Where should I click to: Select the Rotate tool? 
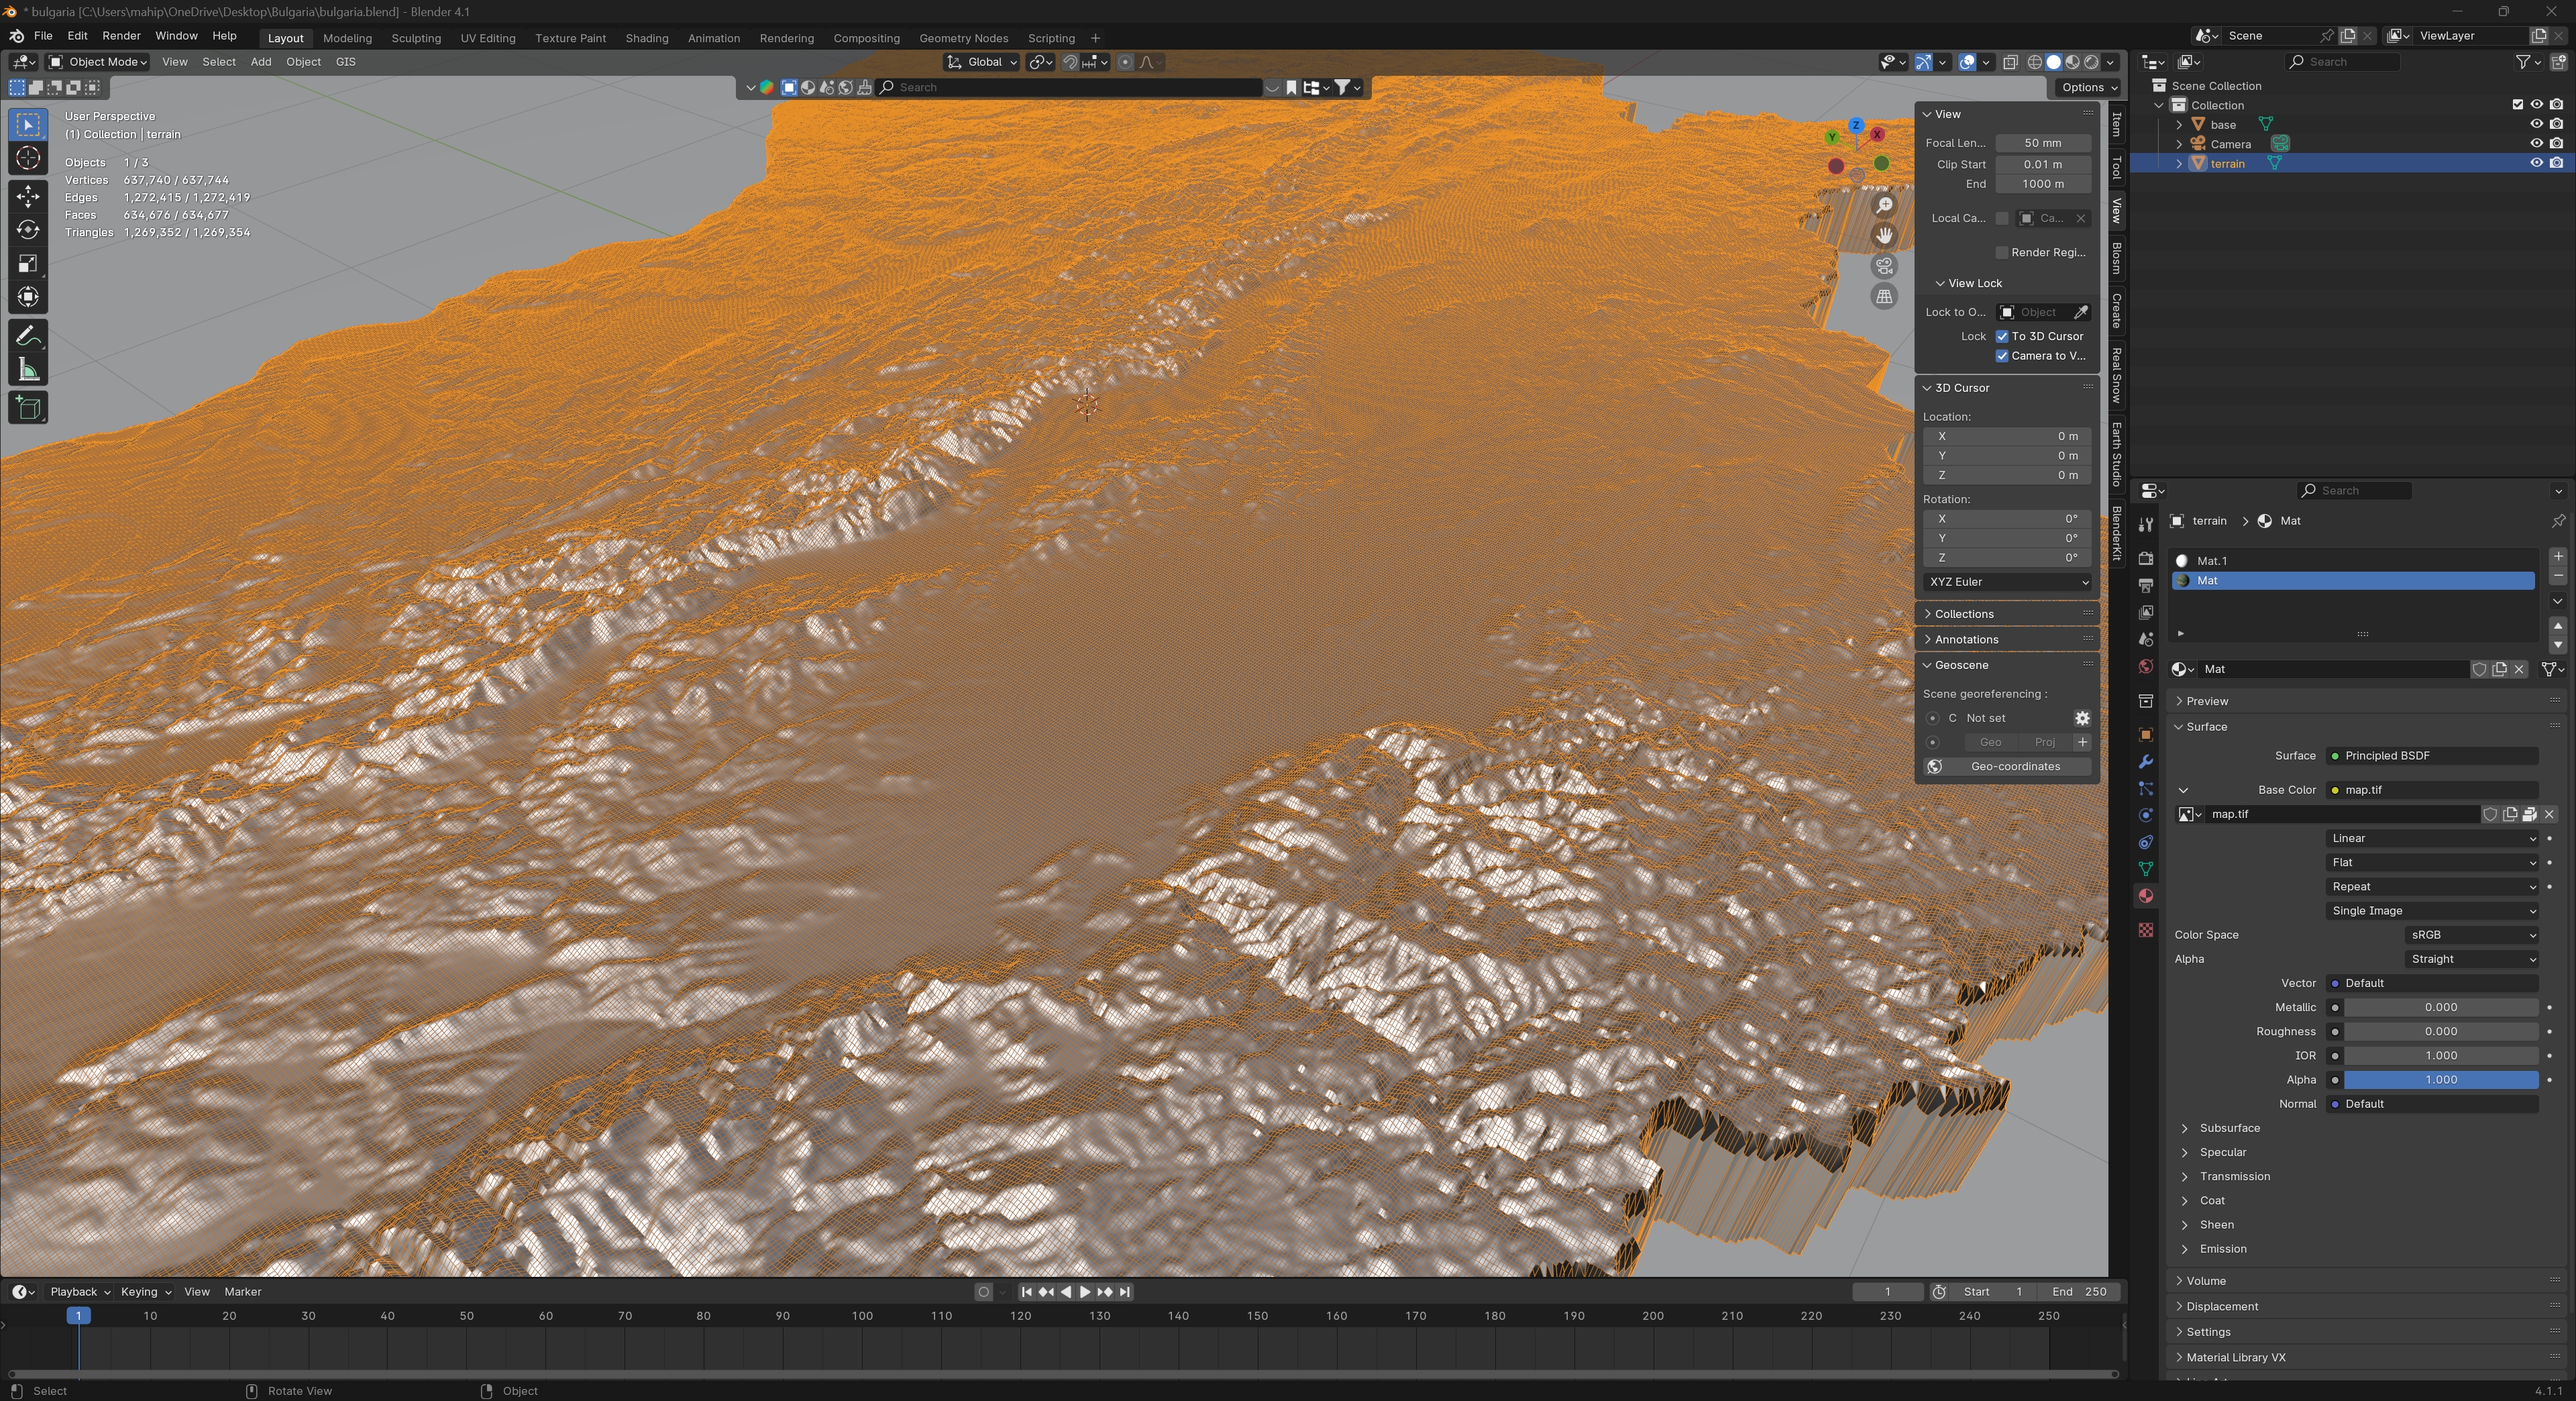28,230
